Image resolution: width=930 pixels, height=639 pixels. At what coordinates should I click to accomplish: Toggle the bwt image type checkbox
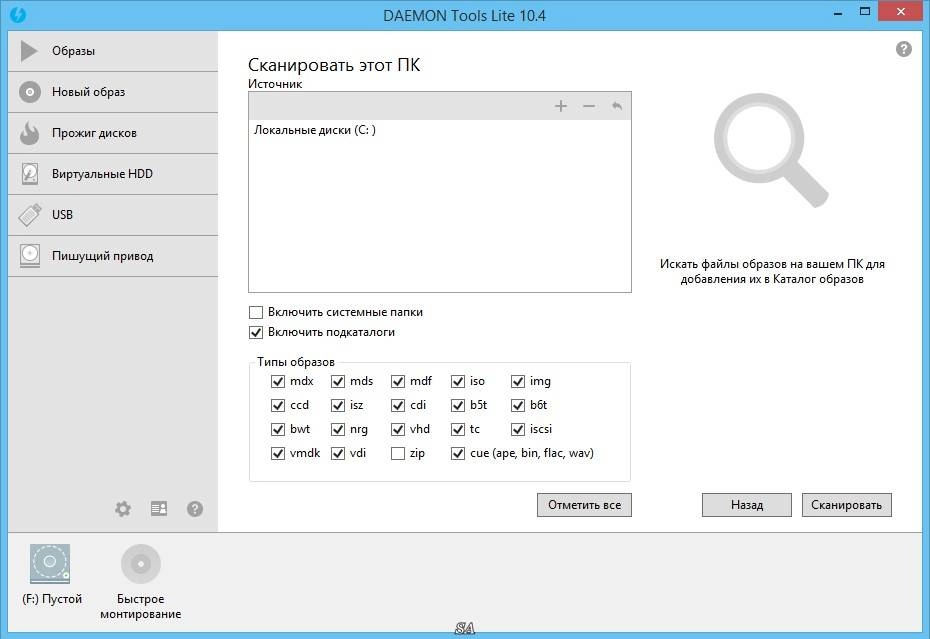(278, 429)
